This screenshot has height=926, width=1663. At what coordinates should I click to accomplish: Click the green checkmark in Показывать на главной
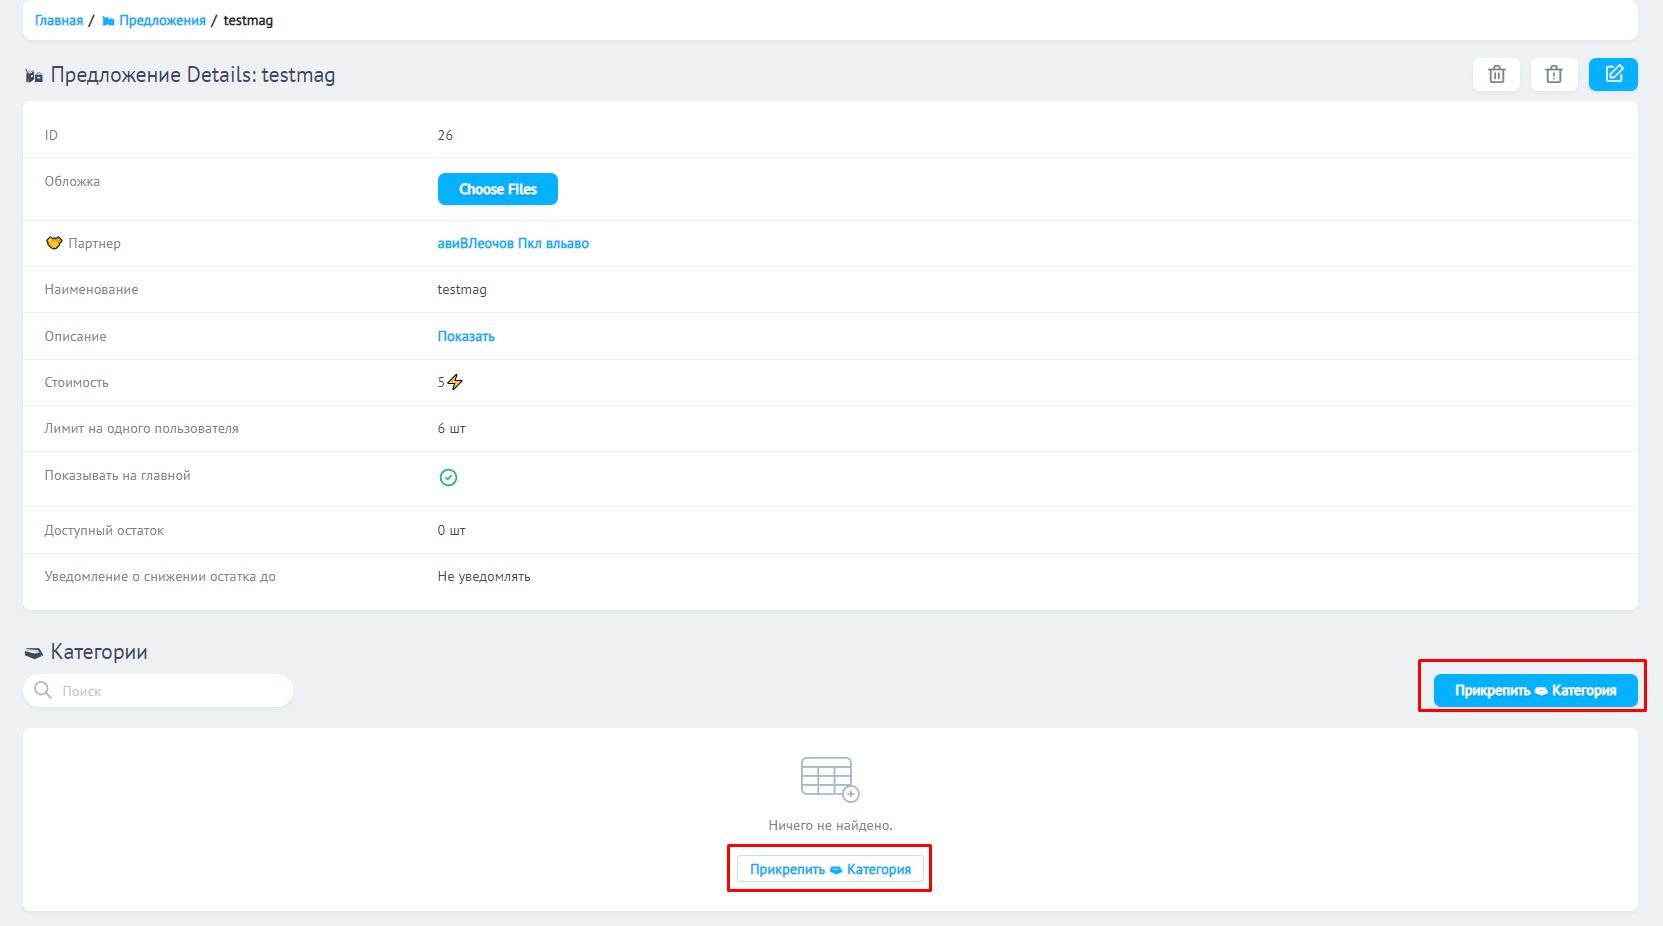(x=448, y=478)
